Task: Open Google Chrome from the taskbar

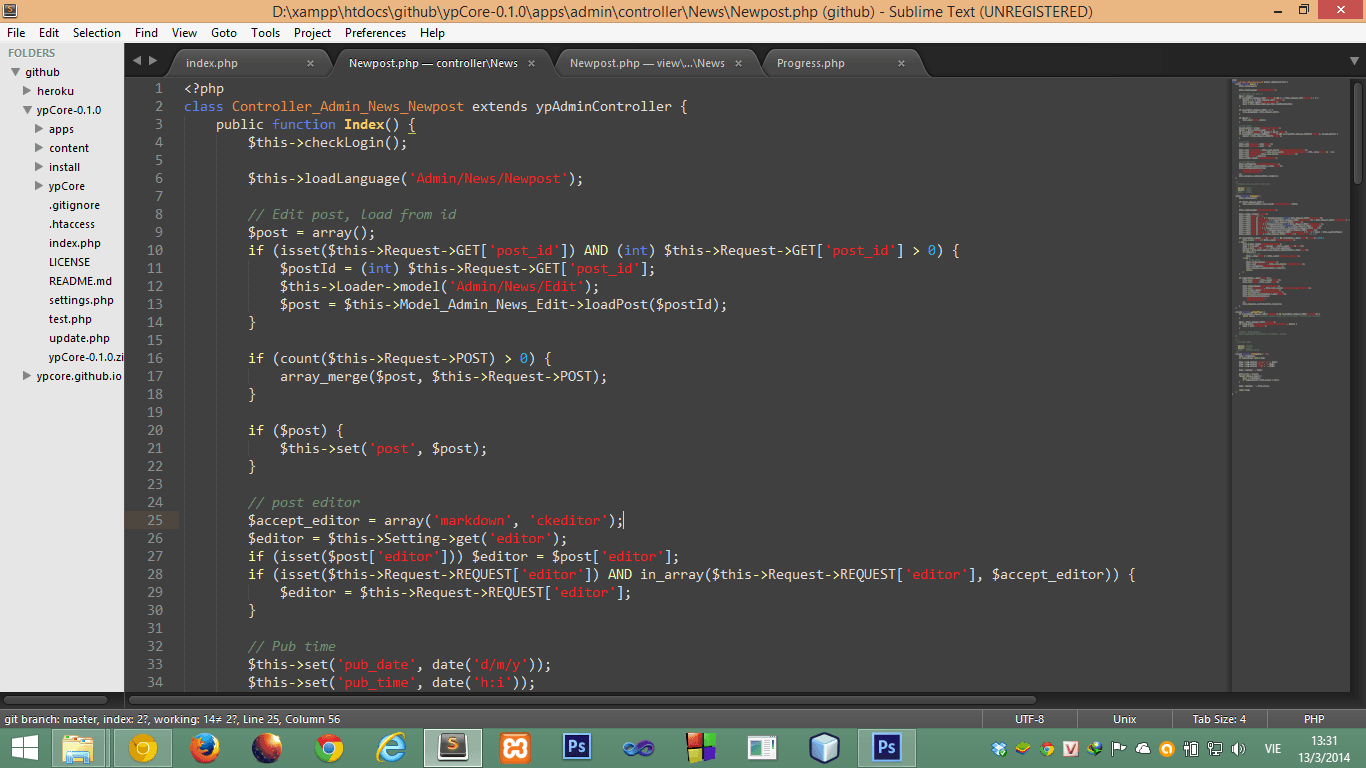Action: [329, 747]
